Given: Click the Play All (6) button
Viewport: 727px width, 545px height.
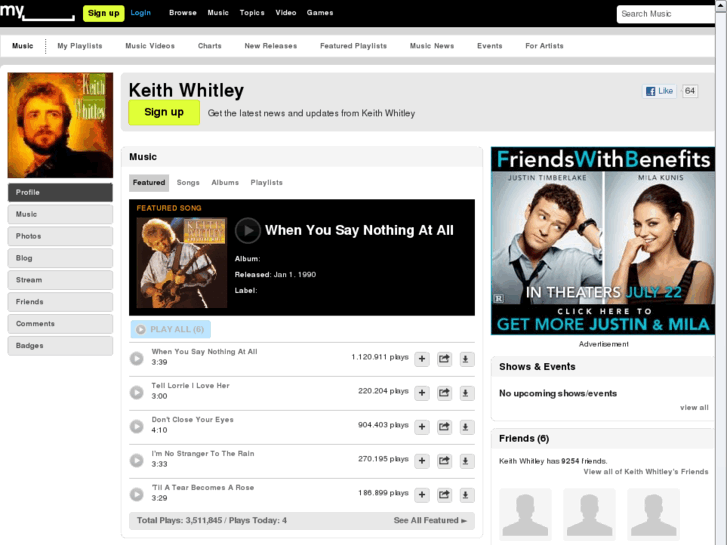Looking at the screenshot, I should [x=171, y=329].
